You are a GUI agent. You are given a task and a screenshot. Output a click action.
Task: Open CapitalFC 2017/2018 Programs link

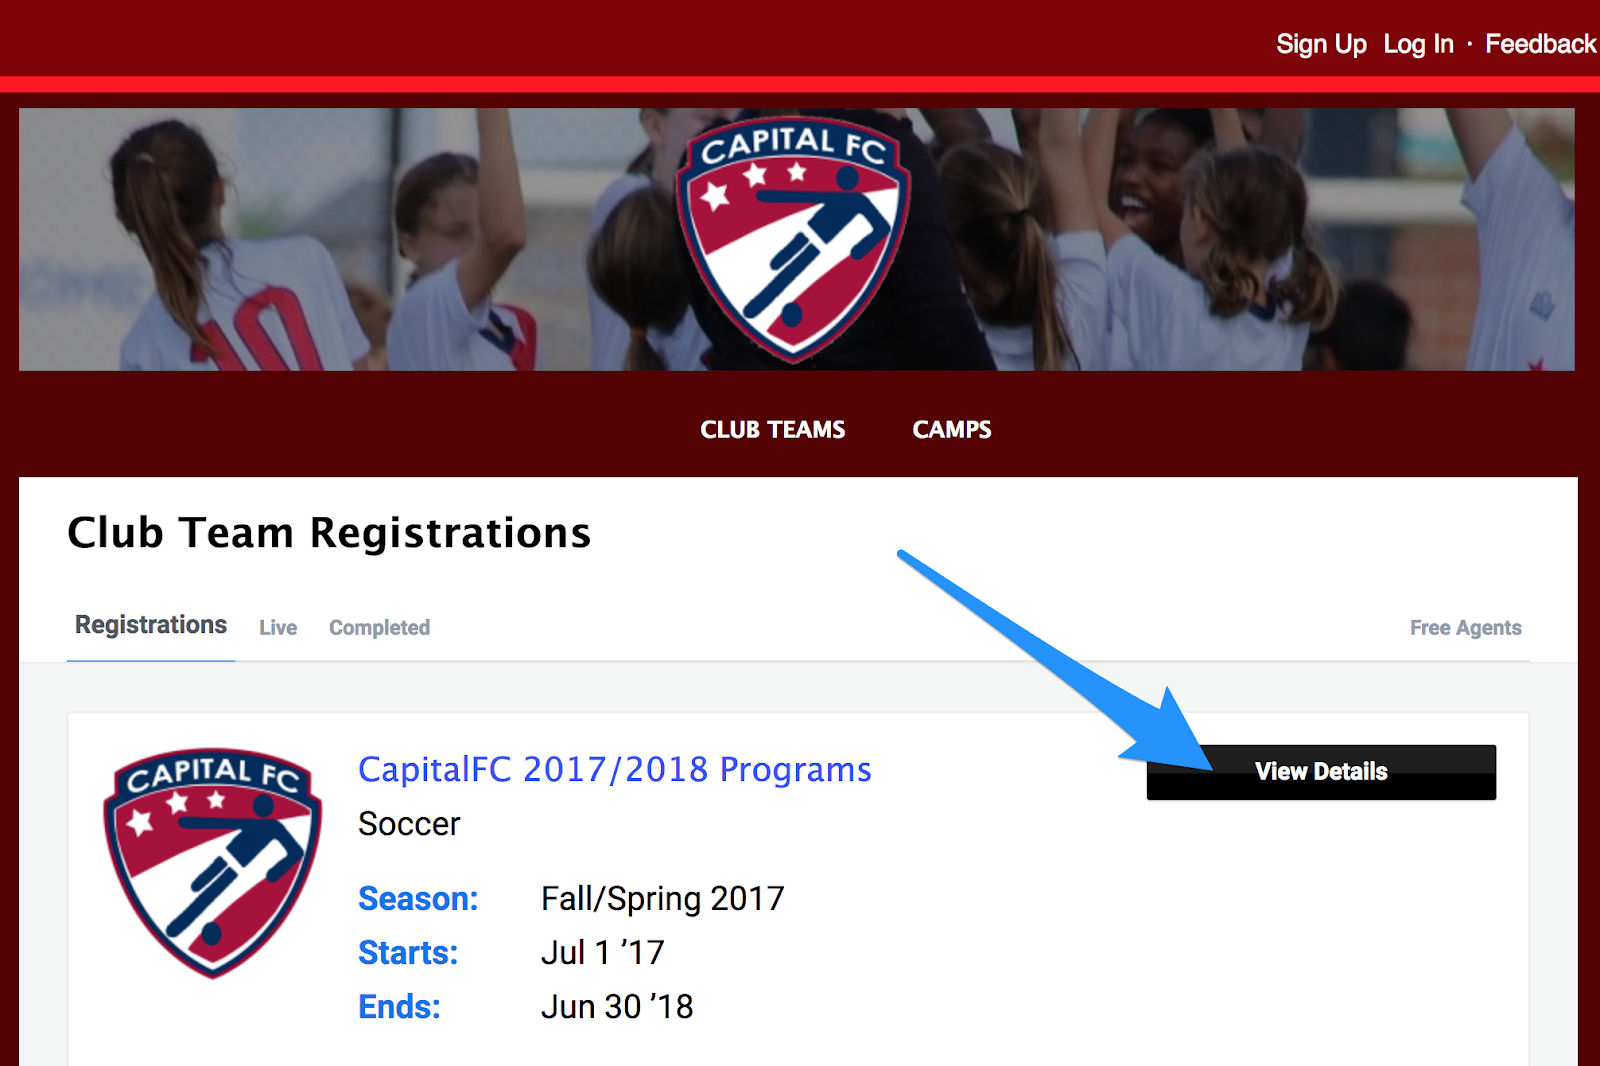click(x=615, y=770)
